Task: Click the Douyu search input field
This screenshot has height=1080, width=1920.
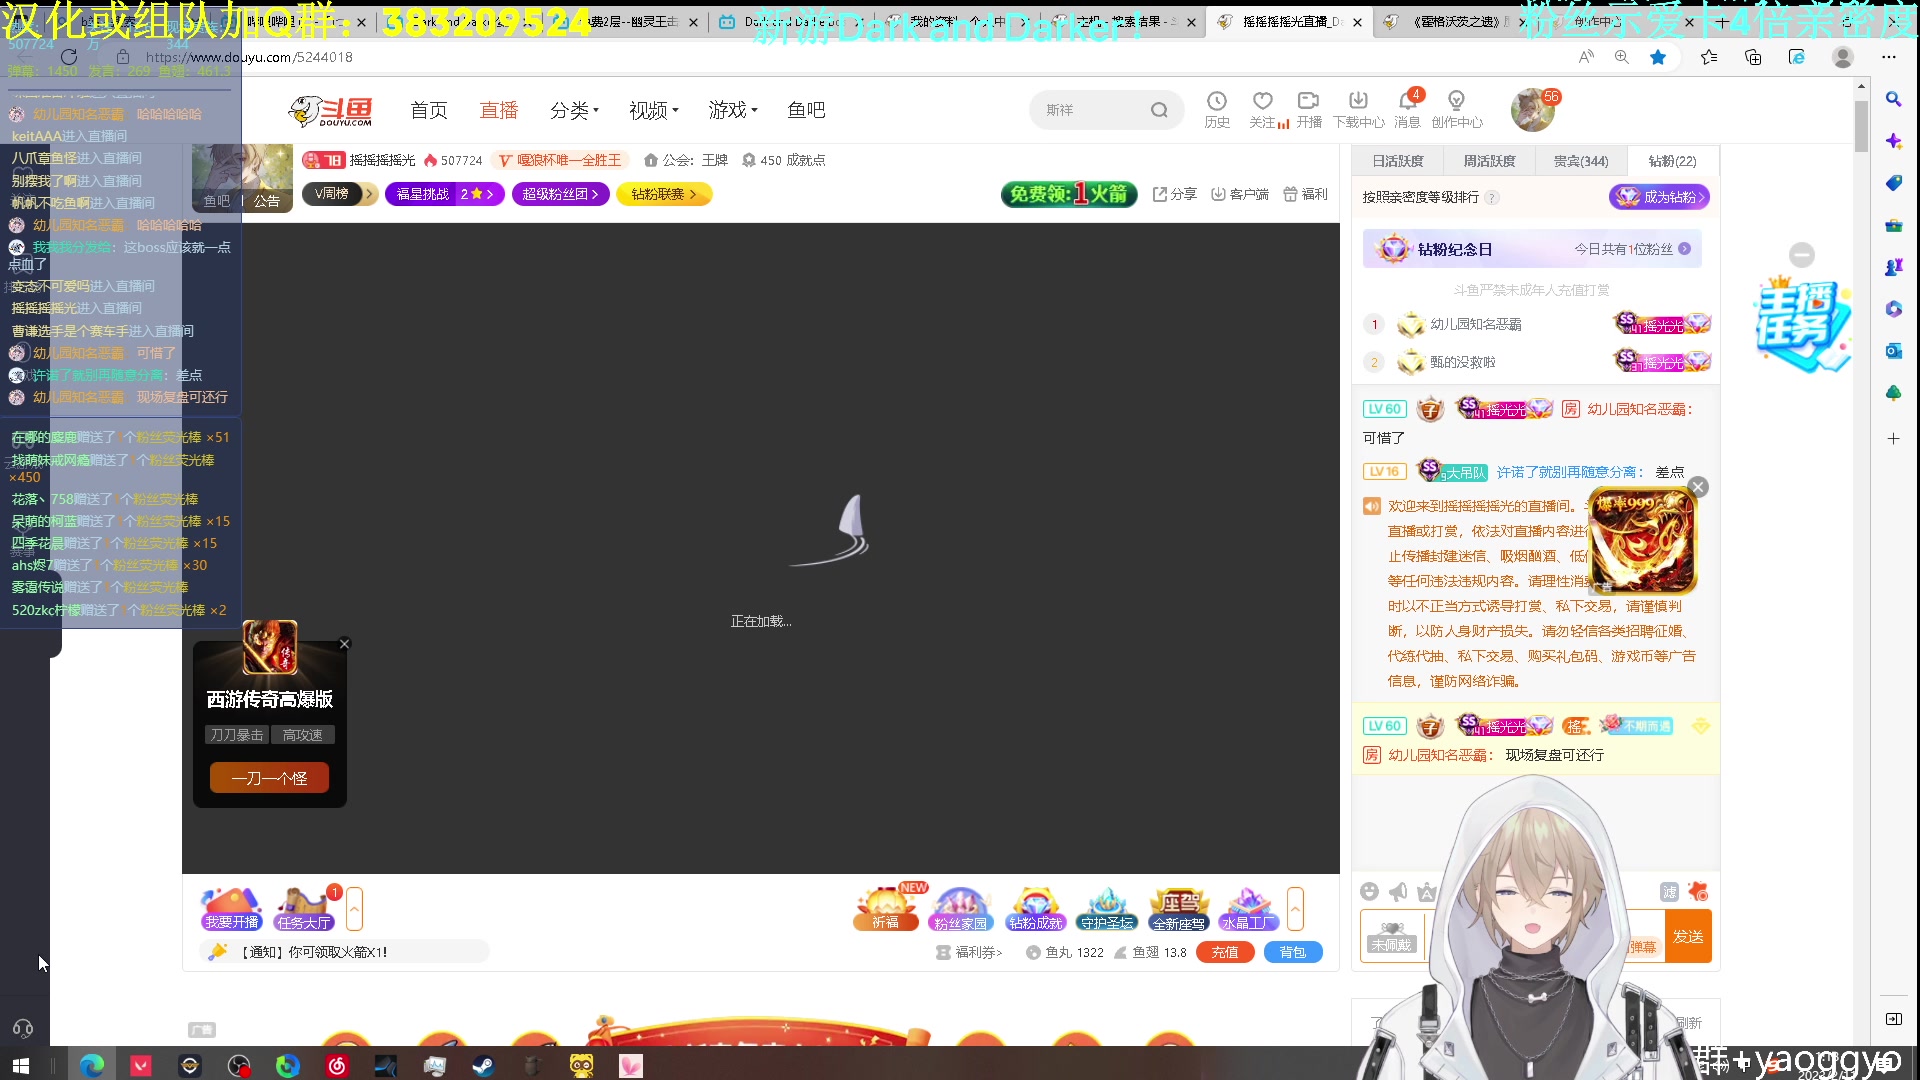Action: (1090, 110)
